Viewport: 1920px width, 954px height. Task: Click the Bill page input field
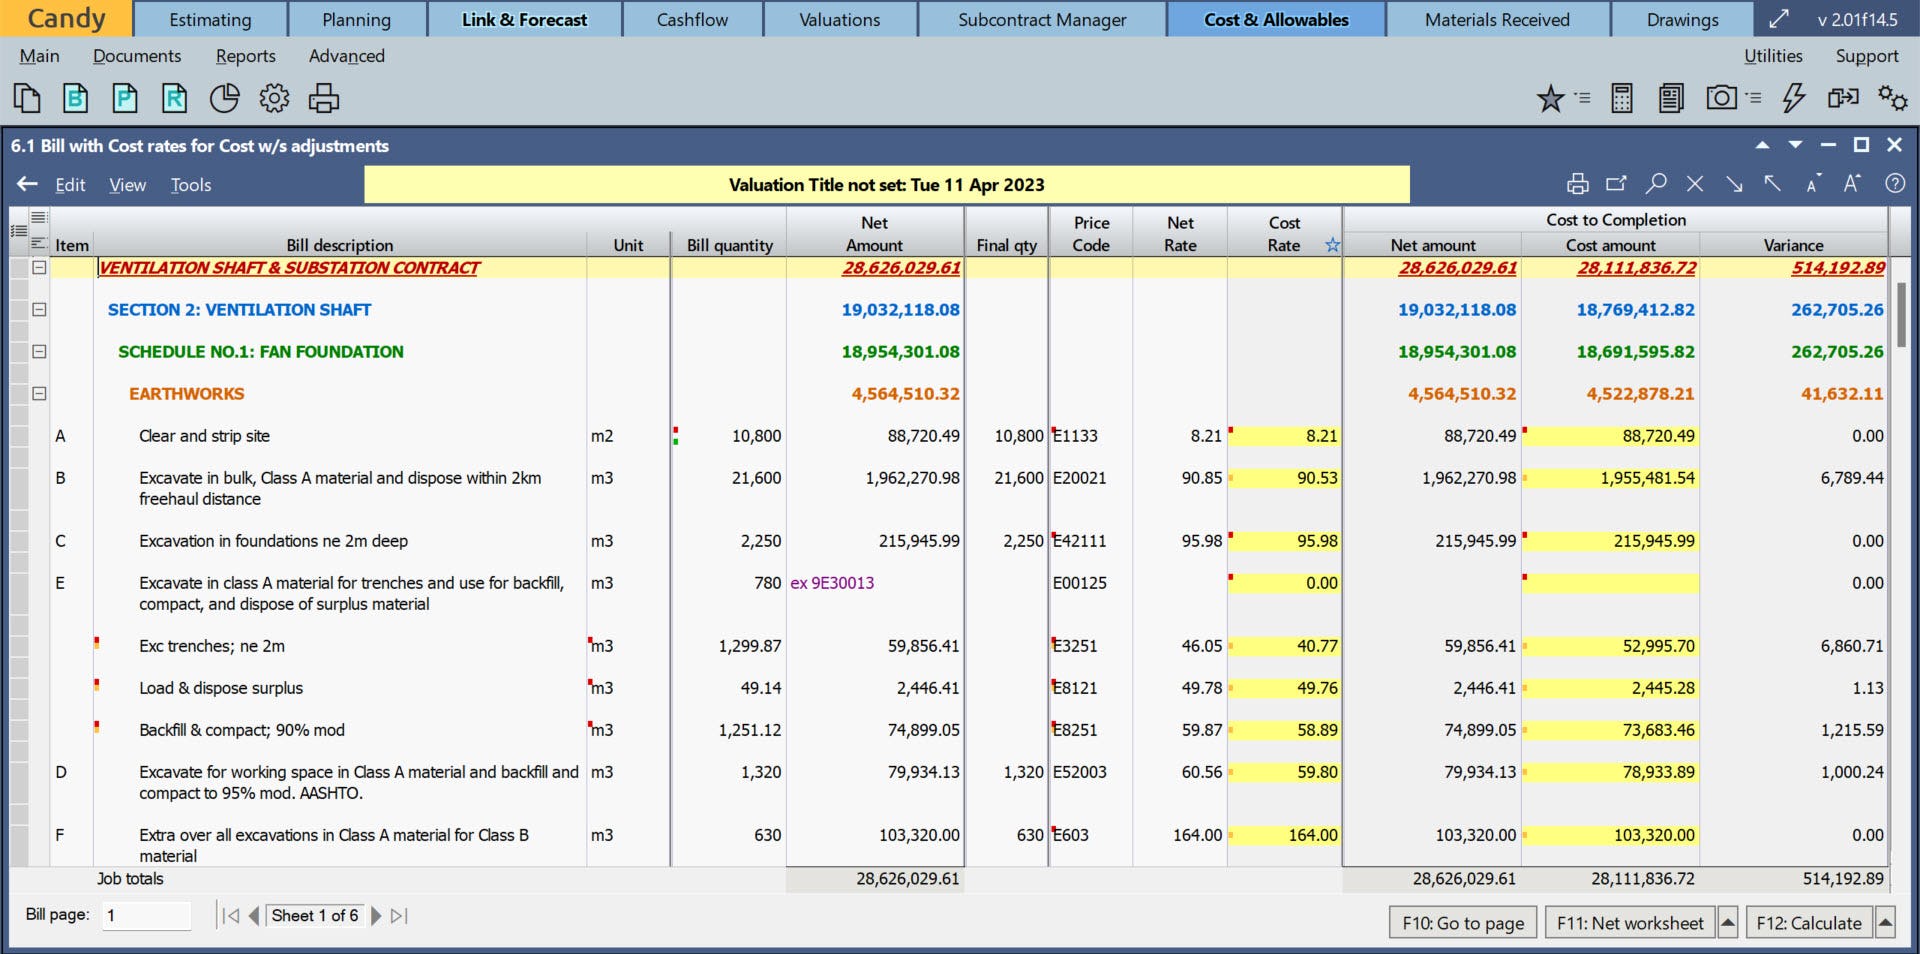point(146,915)
